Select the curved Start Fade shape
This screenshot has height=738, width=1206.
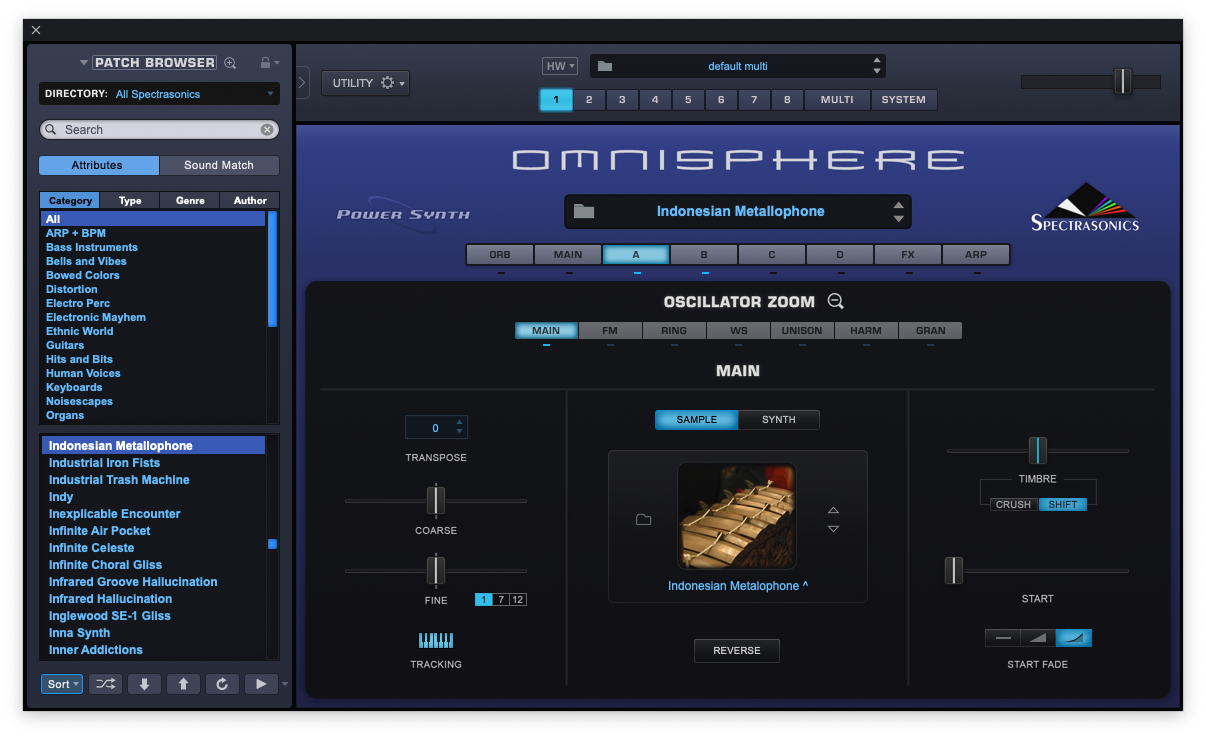pos(1074,638)
